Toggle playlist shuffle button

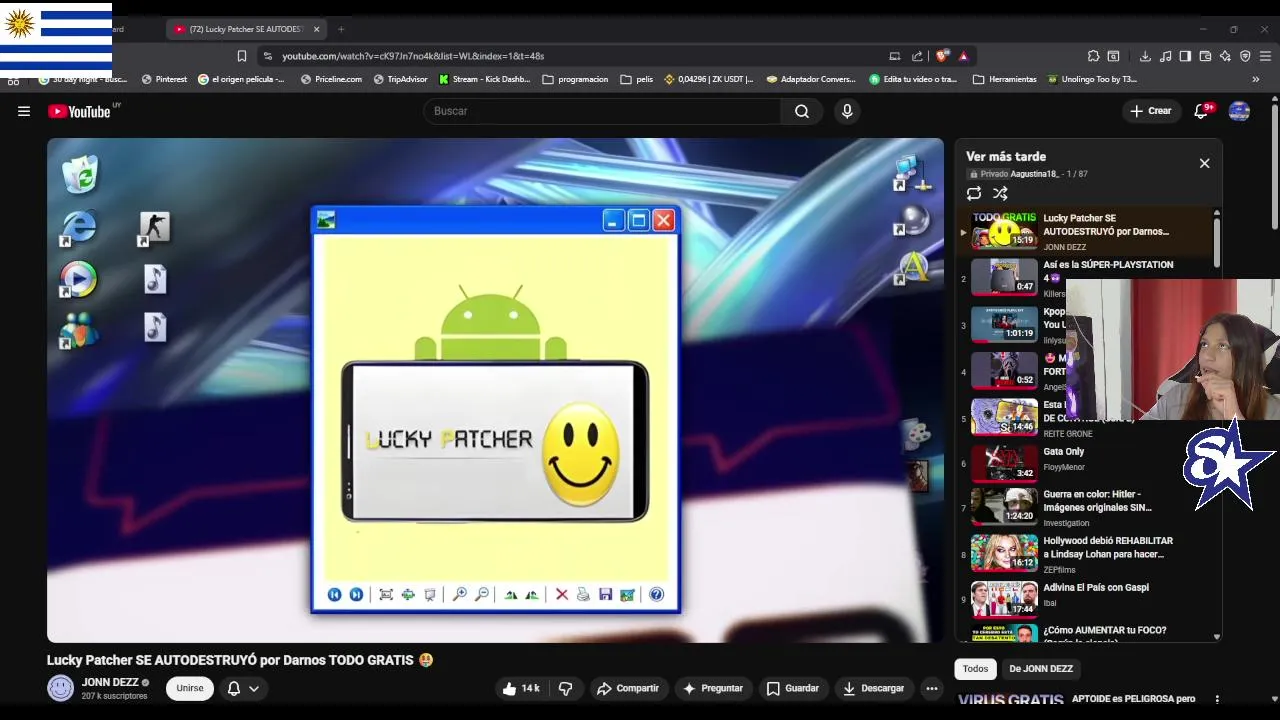pyautogui.click(x=1000, y=193)
